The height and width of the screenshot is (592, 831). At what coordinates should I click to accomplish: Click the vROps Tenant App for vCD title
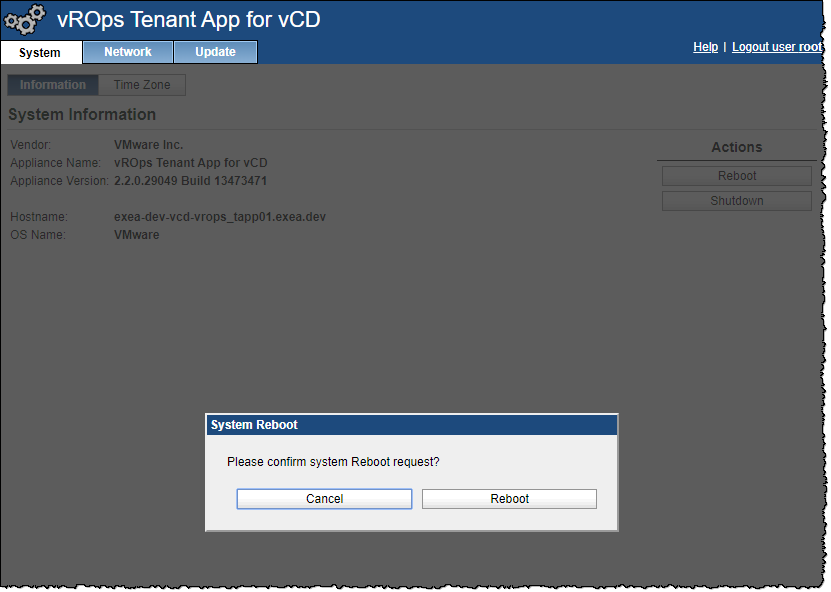click(x=189, y=19)
